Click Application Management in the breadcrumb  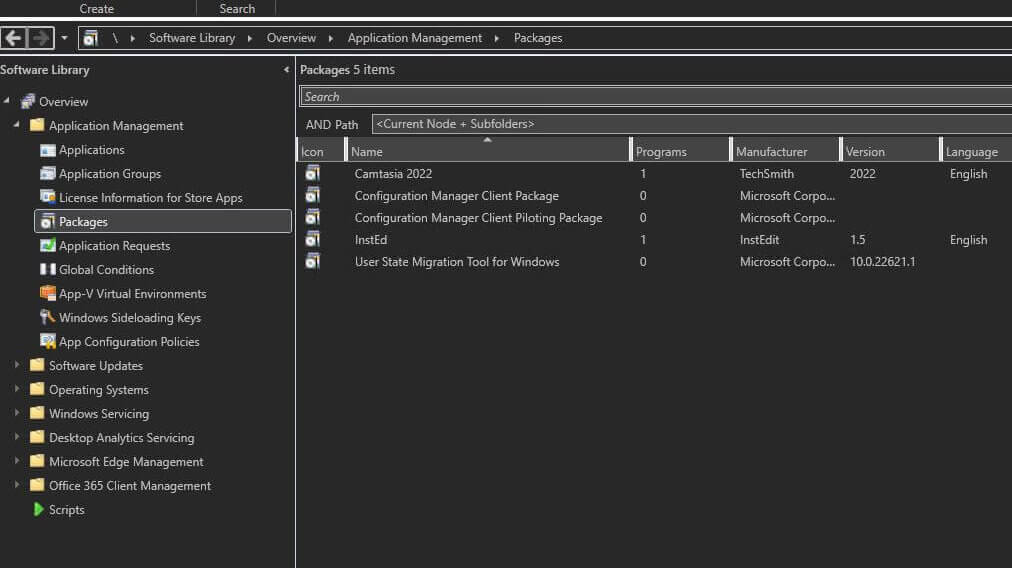[x=414, y=38]
